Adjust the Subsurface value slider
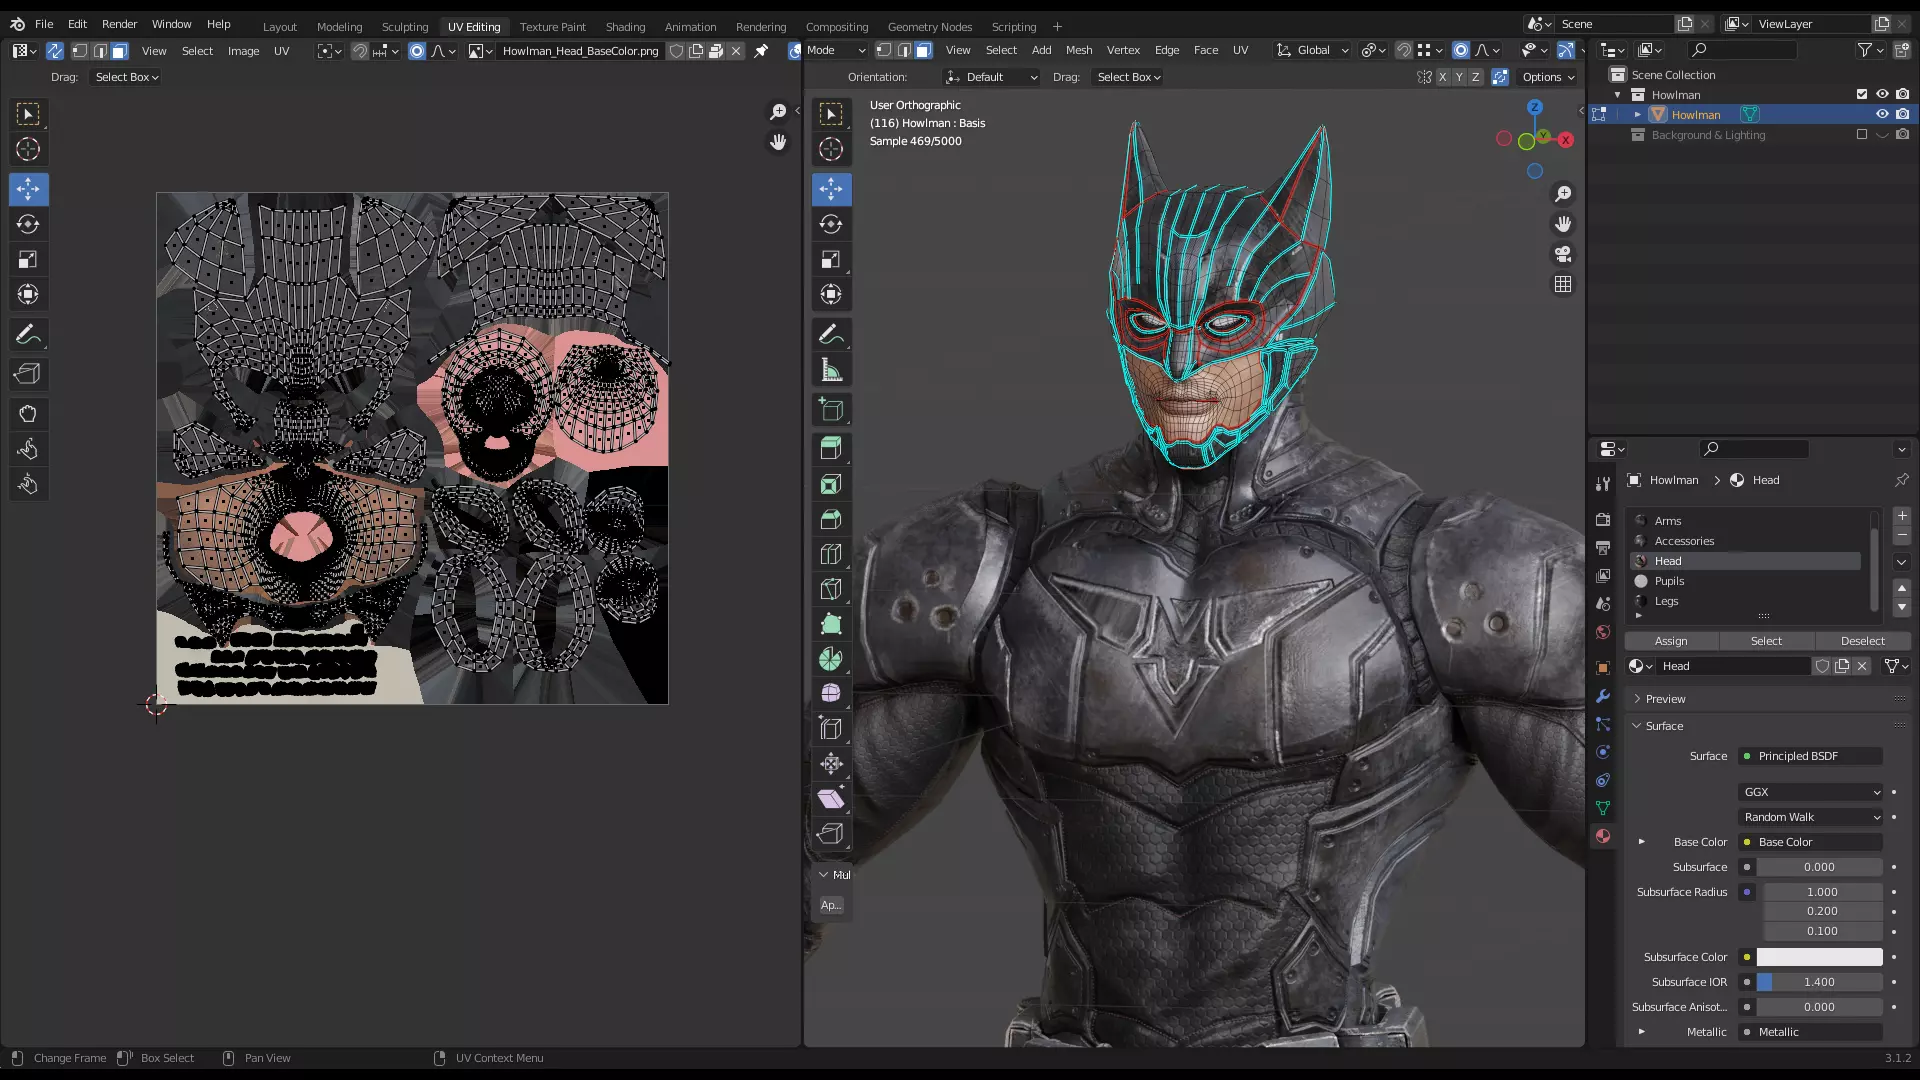1920x1080 pixels. tap(1819, 867)
